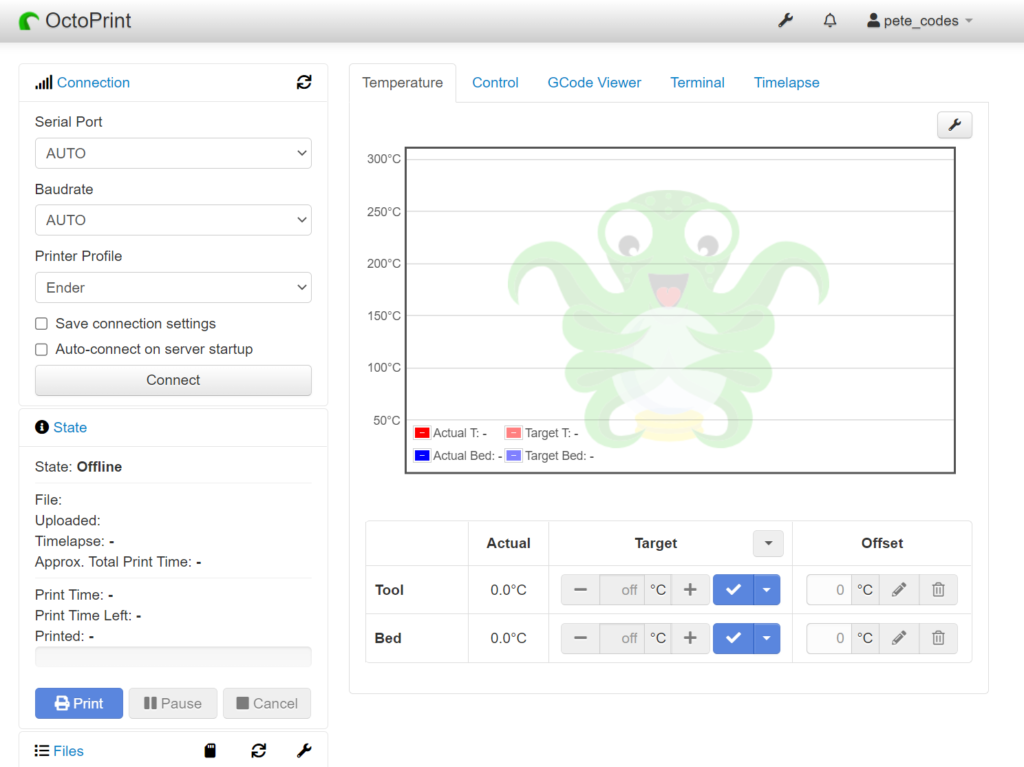The image size is (1024, 767).
Task: Click the Connect button
Action: 173,380
